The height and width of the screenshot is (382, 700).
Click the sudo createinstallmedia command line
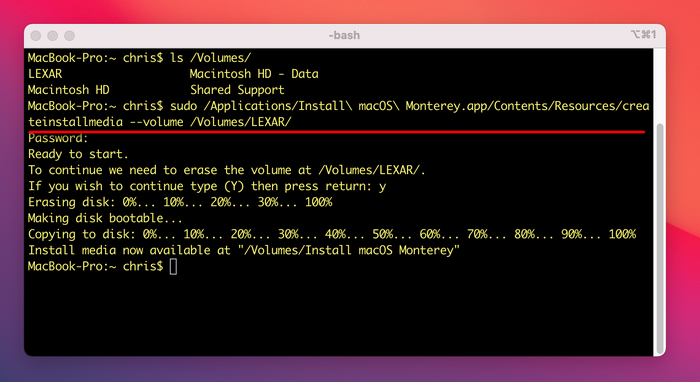(x=338, y=114)
